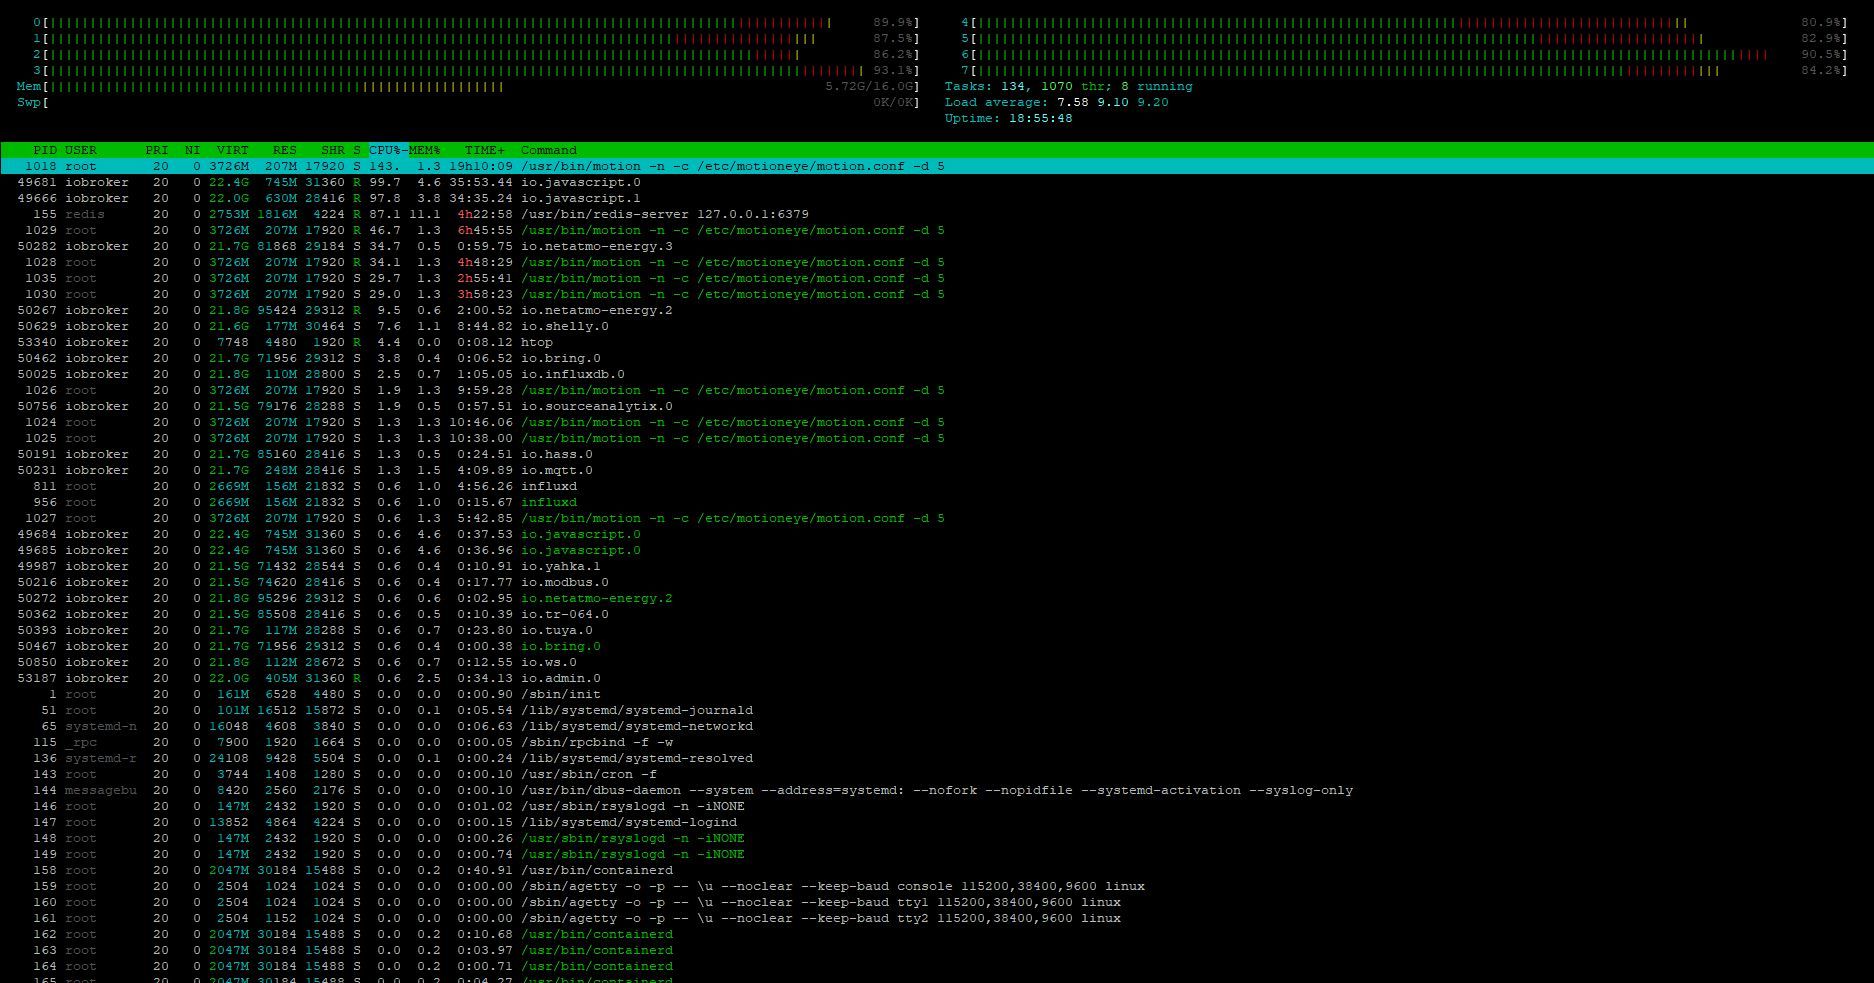Sort by the MEM% column header
Image resolution: width=1874 pixels, height=983 pixels.
point(425,150)
